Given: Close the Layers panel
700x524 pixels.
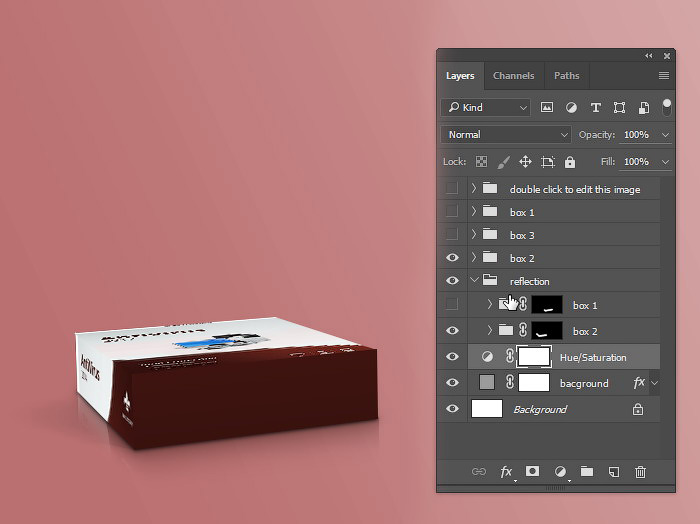Looking at the screenshot, I should (667, 56).
